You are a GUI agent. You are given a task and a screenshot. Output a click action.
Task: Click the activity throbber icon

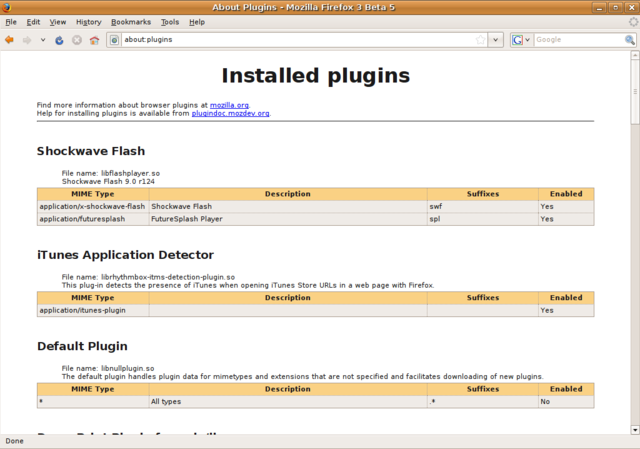point(633,22)
